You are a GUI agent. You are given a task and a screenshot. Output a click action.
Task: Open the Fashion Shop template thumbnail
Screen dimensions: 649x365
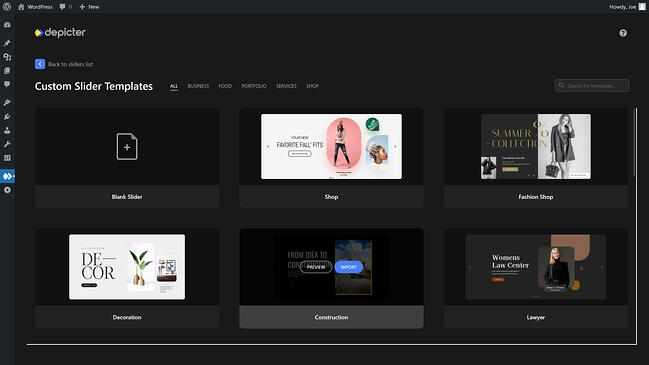[x=536, y=146]
